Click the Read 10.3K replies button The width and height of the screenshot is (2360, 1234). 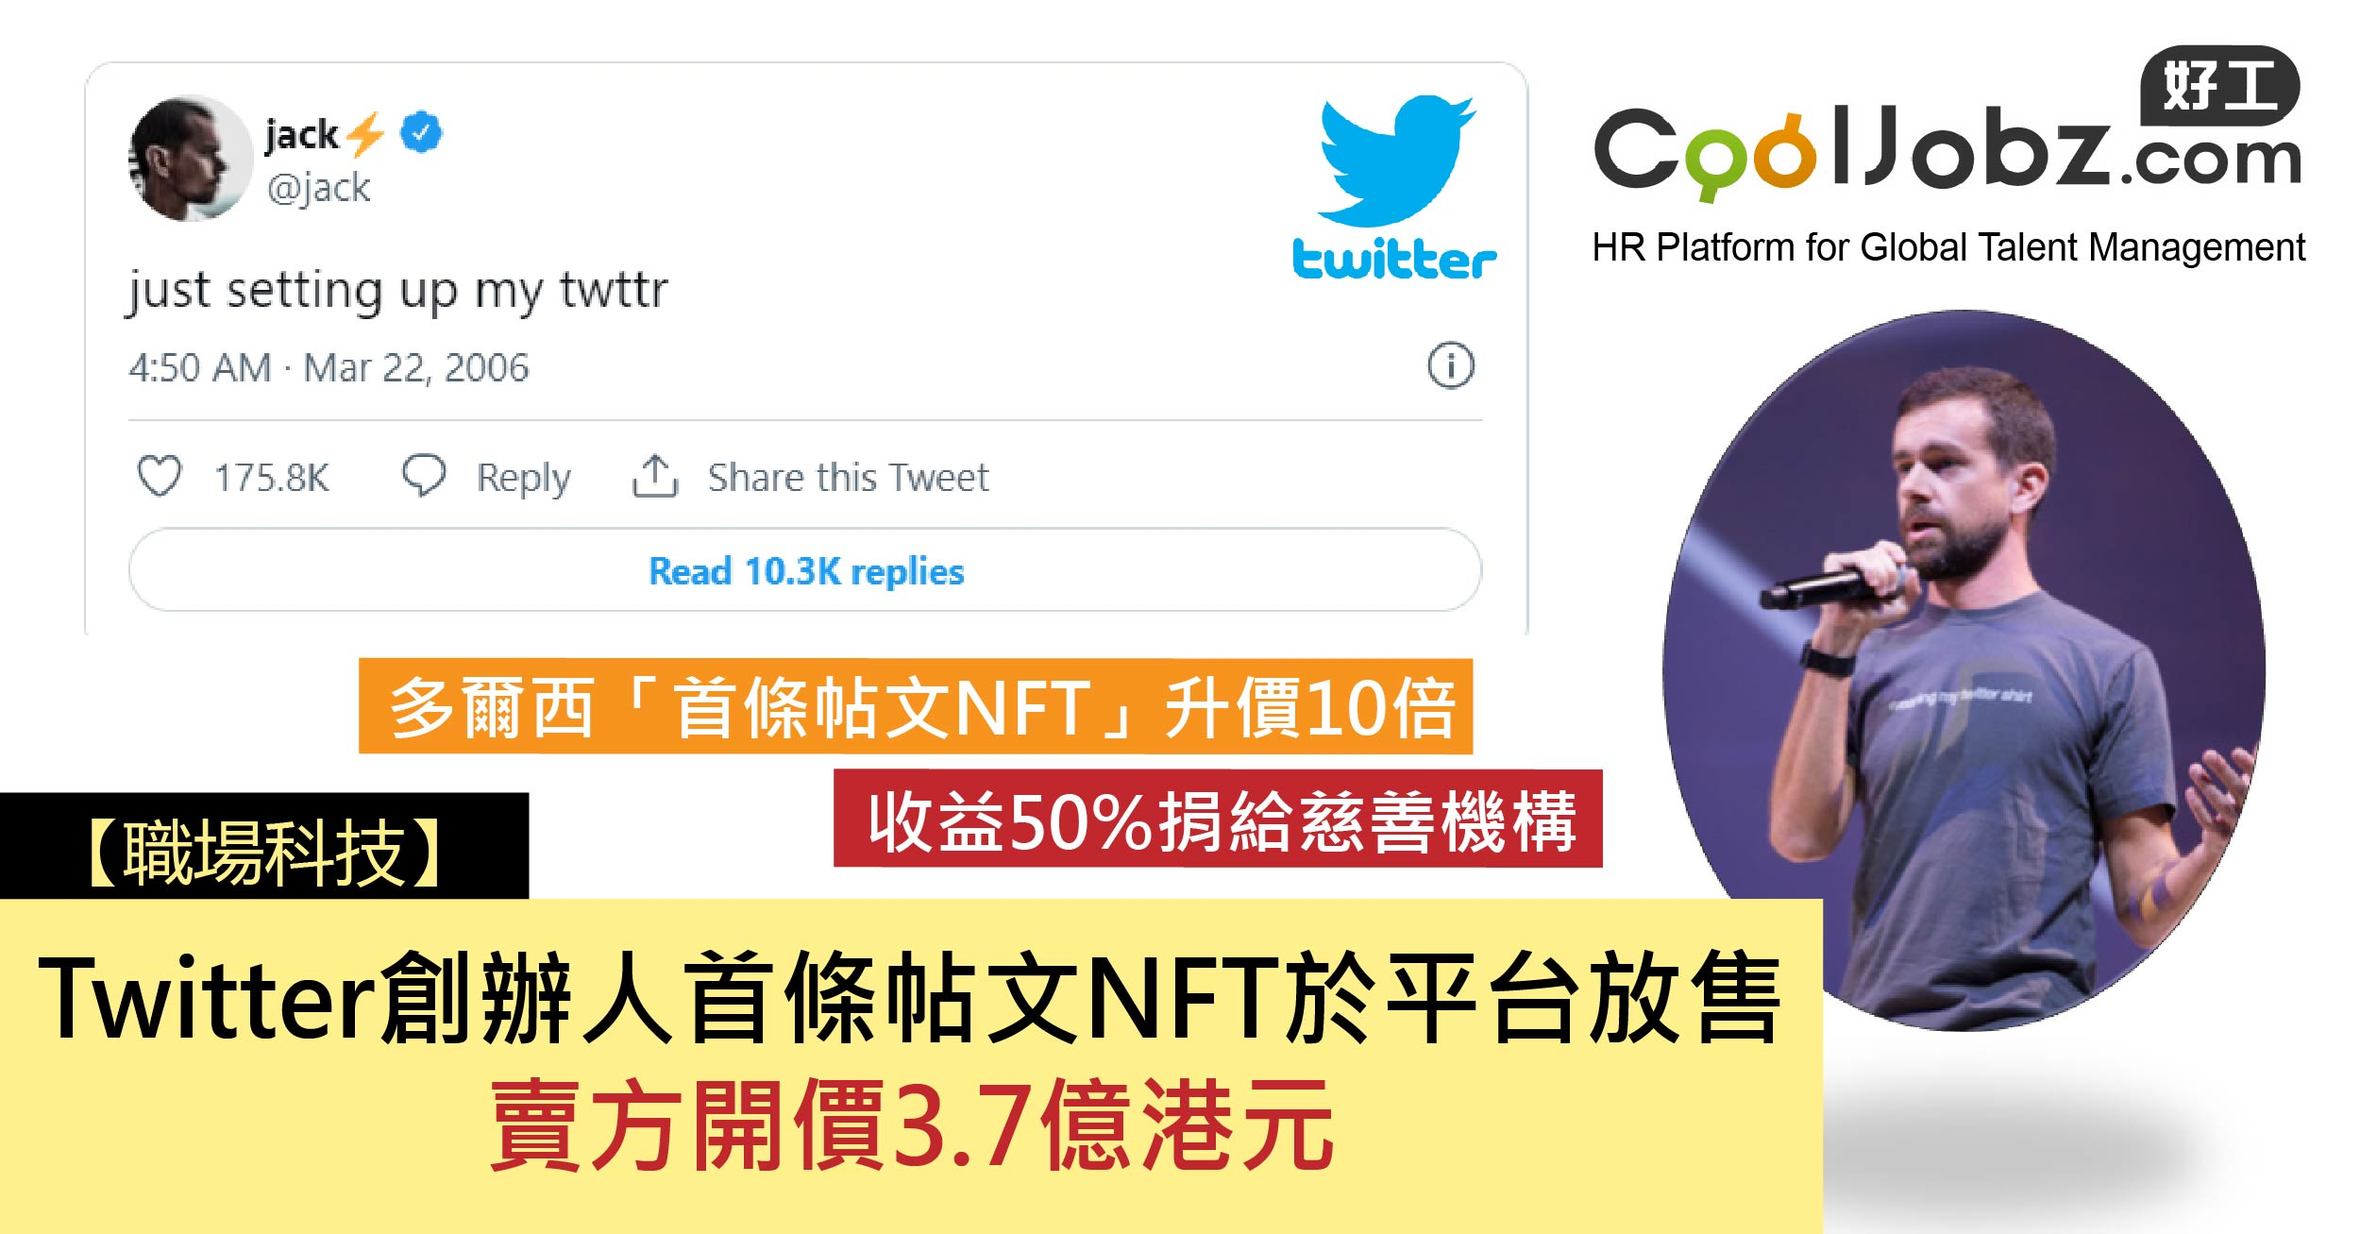coord(805,570)
